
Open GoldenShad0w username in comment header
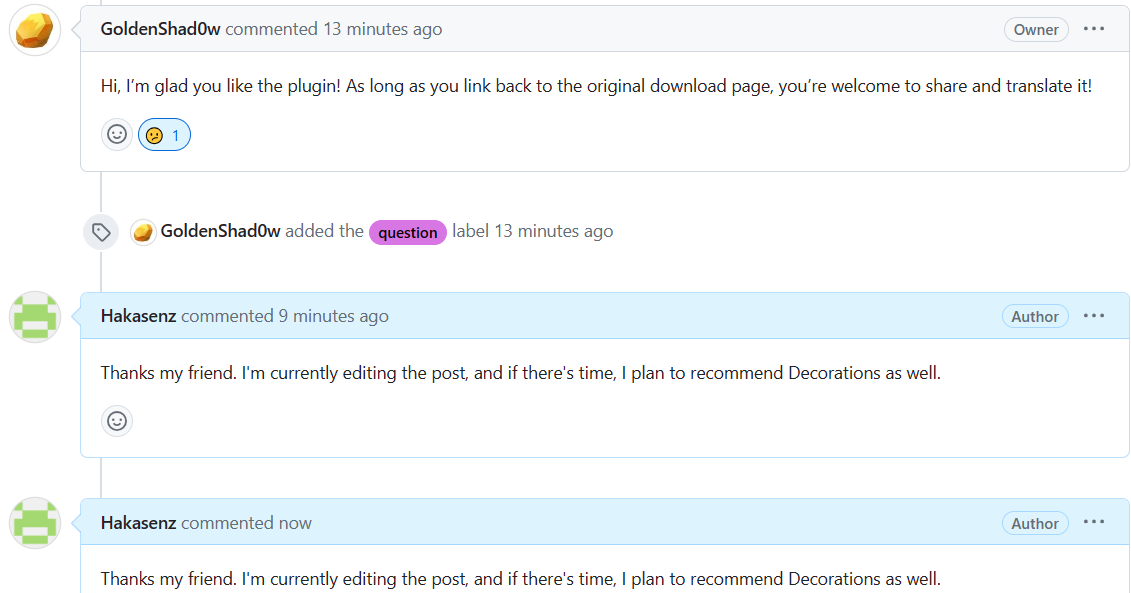coord(160,29)
